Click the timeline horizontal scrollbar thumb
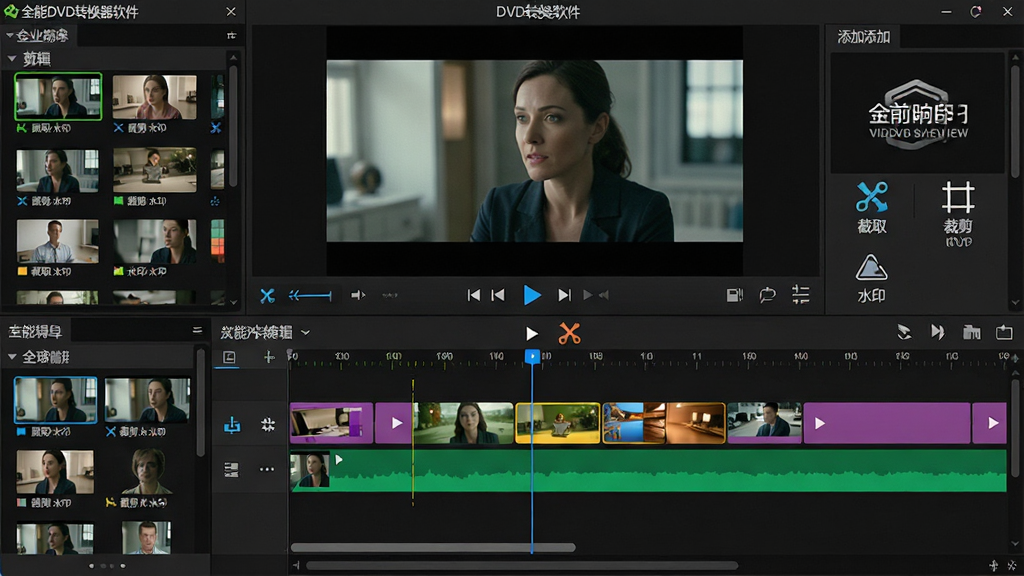This screenshot has width=1024, height=576. click(x=433, y=547)
